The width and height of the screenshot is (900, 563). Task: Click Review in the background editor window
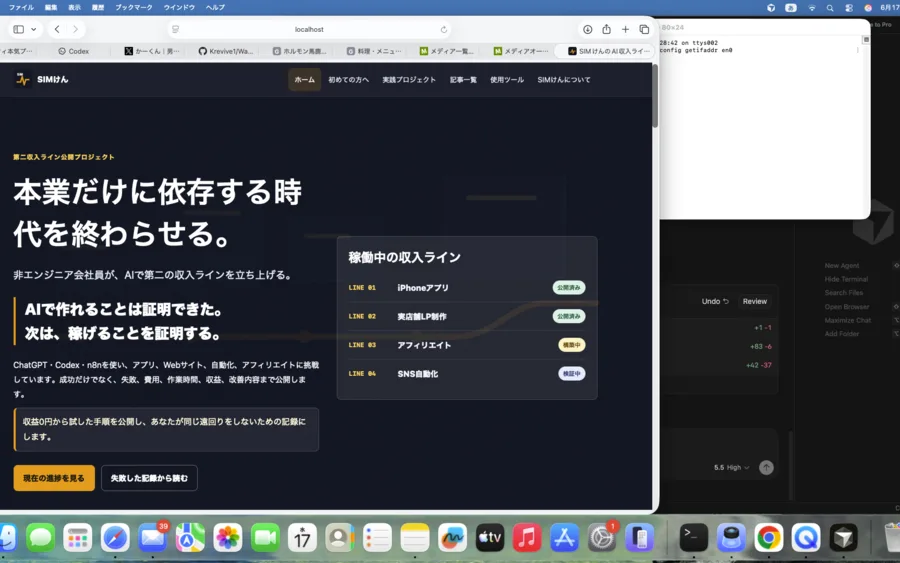click(755, 301)
